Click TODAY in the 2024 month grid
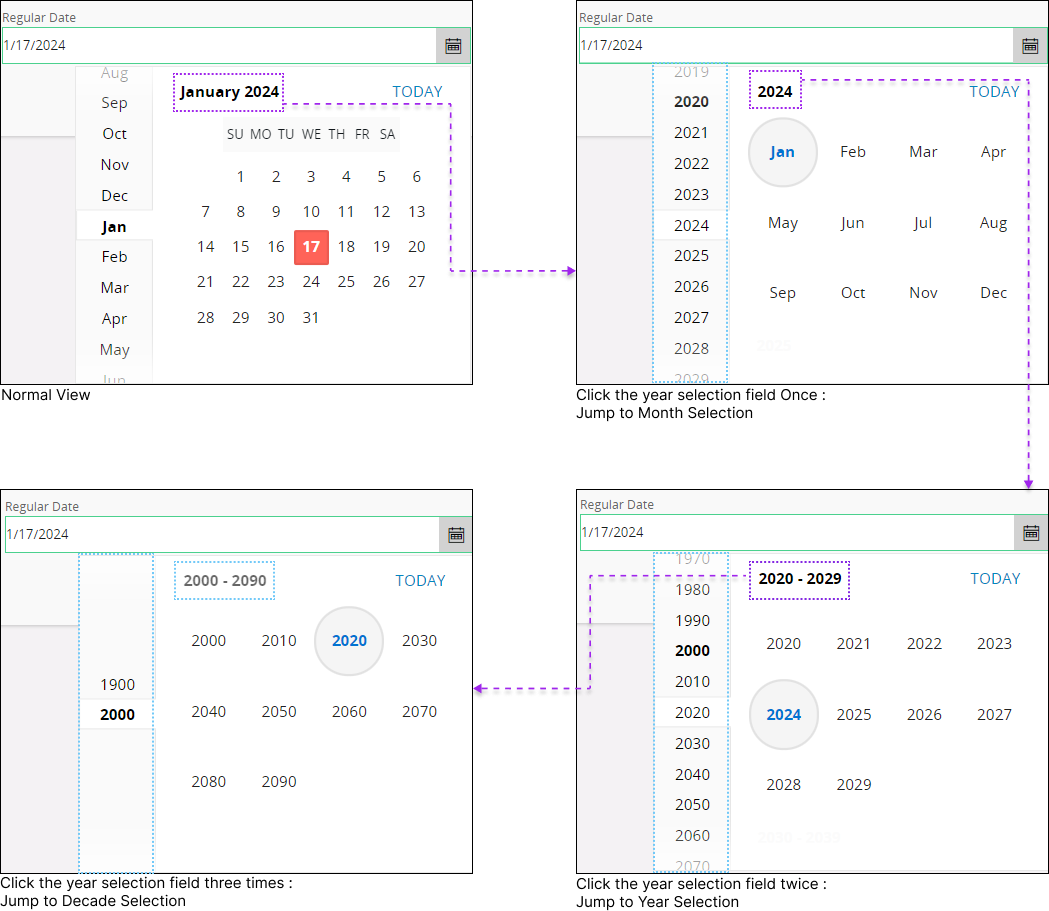1049x911 pixels. coord(994,91)
